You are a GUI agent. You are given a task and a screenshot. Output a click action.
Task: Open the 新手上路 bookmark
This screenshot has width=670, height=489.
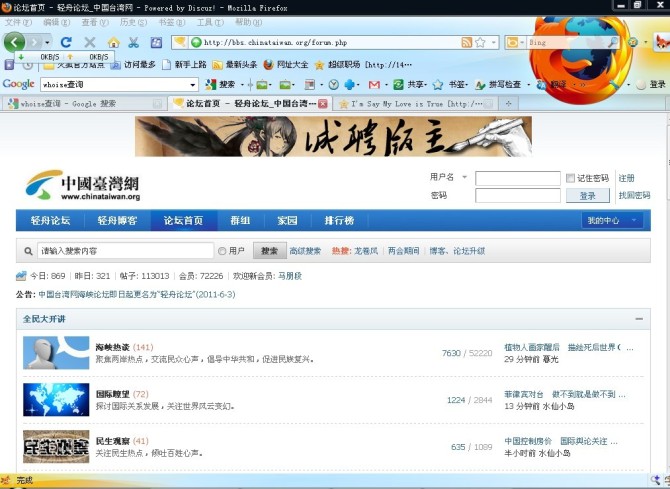[x=184, y=65]
